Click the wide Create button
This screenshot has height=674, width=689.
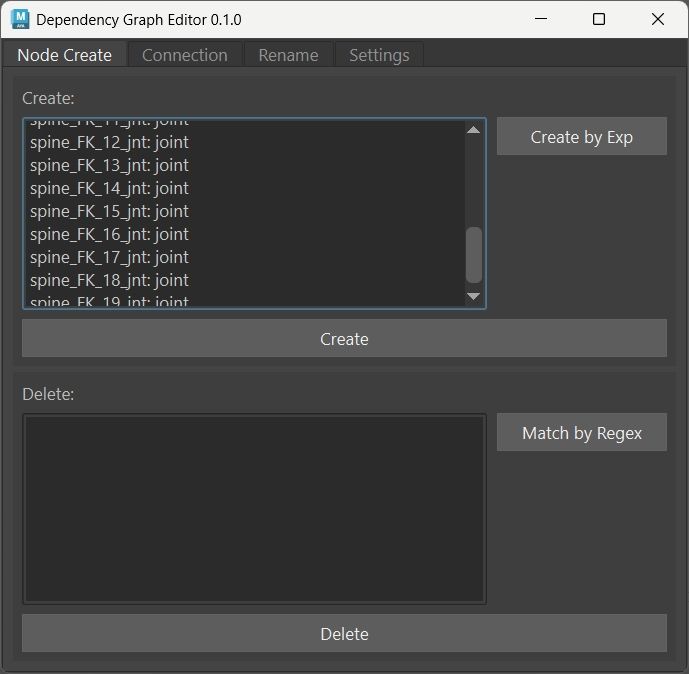(x=344, y=338)
